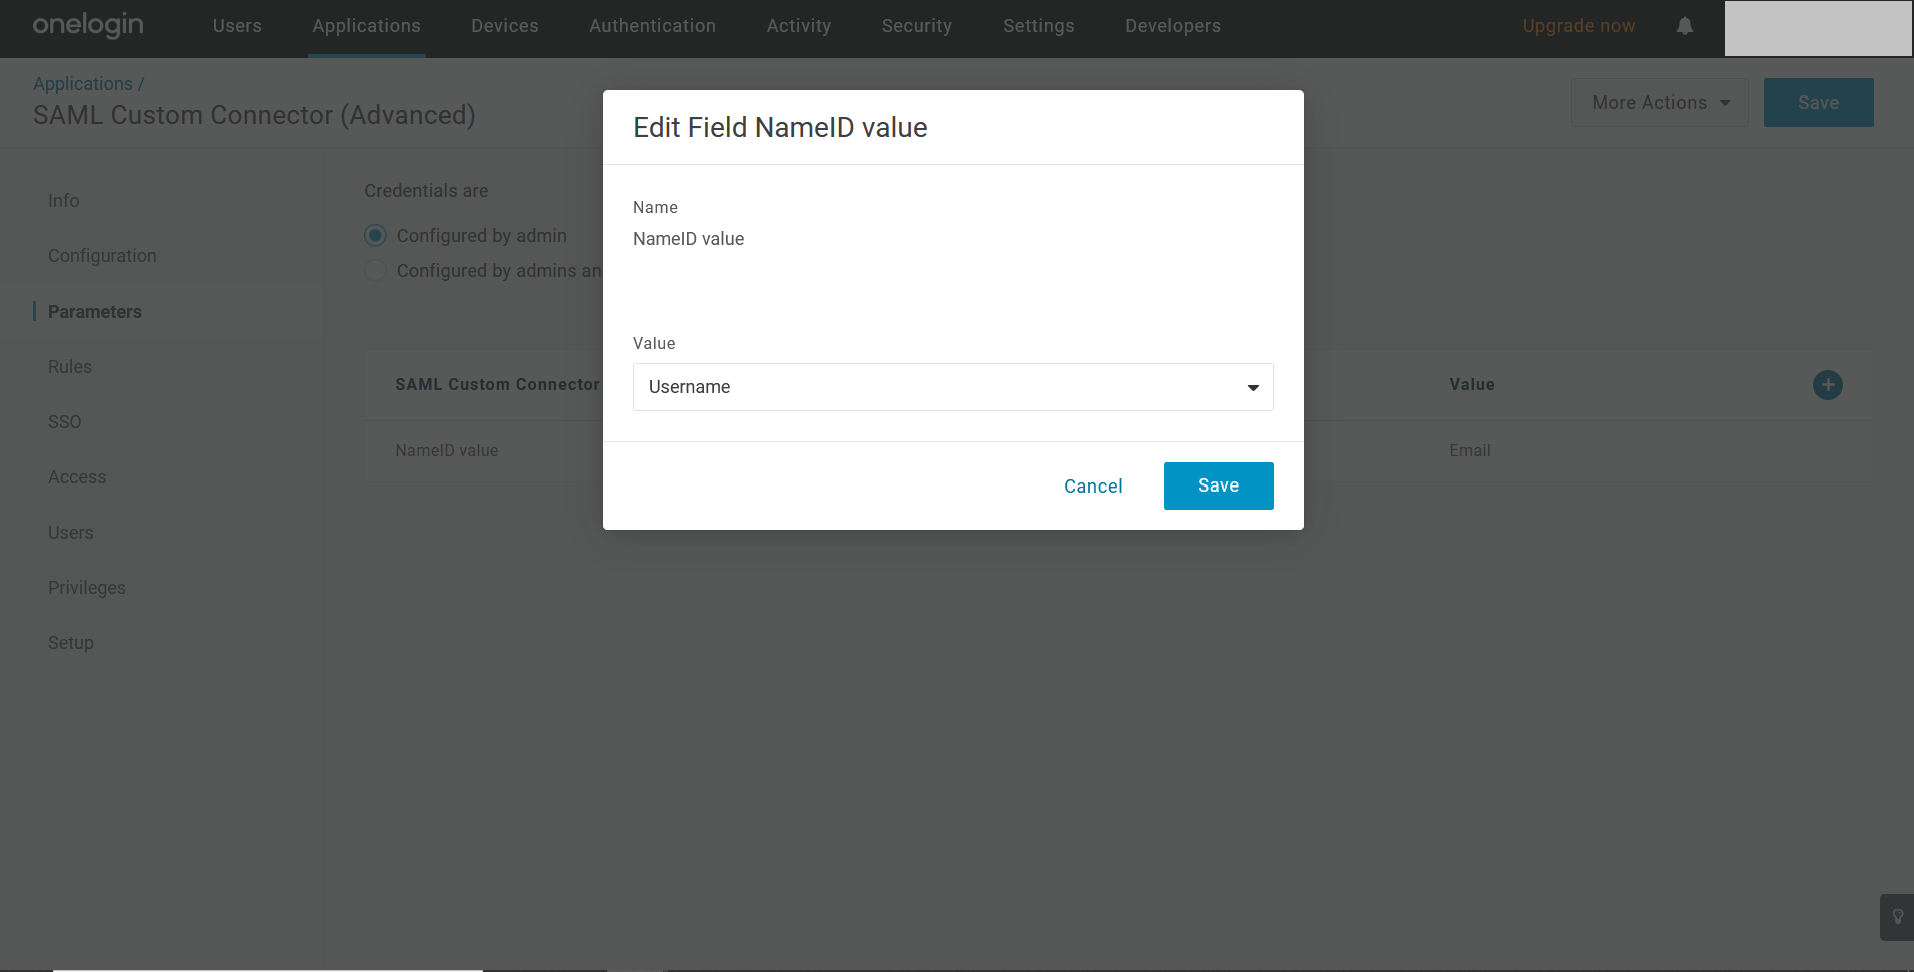
Task: Click the notification bell icon
Action: pos(1685,26)
